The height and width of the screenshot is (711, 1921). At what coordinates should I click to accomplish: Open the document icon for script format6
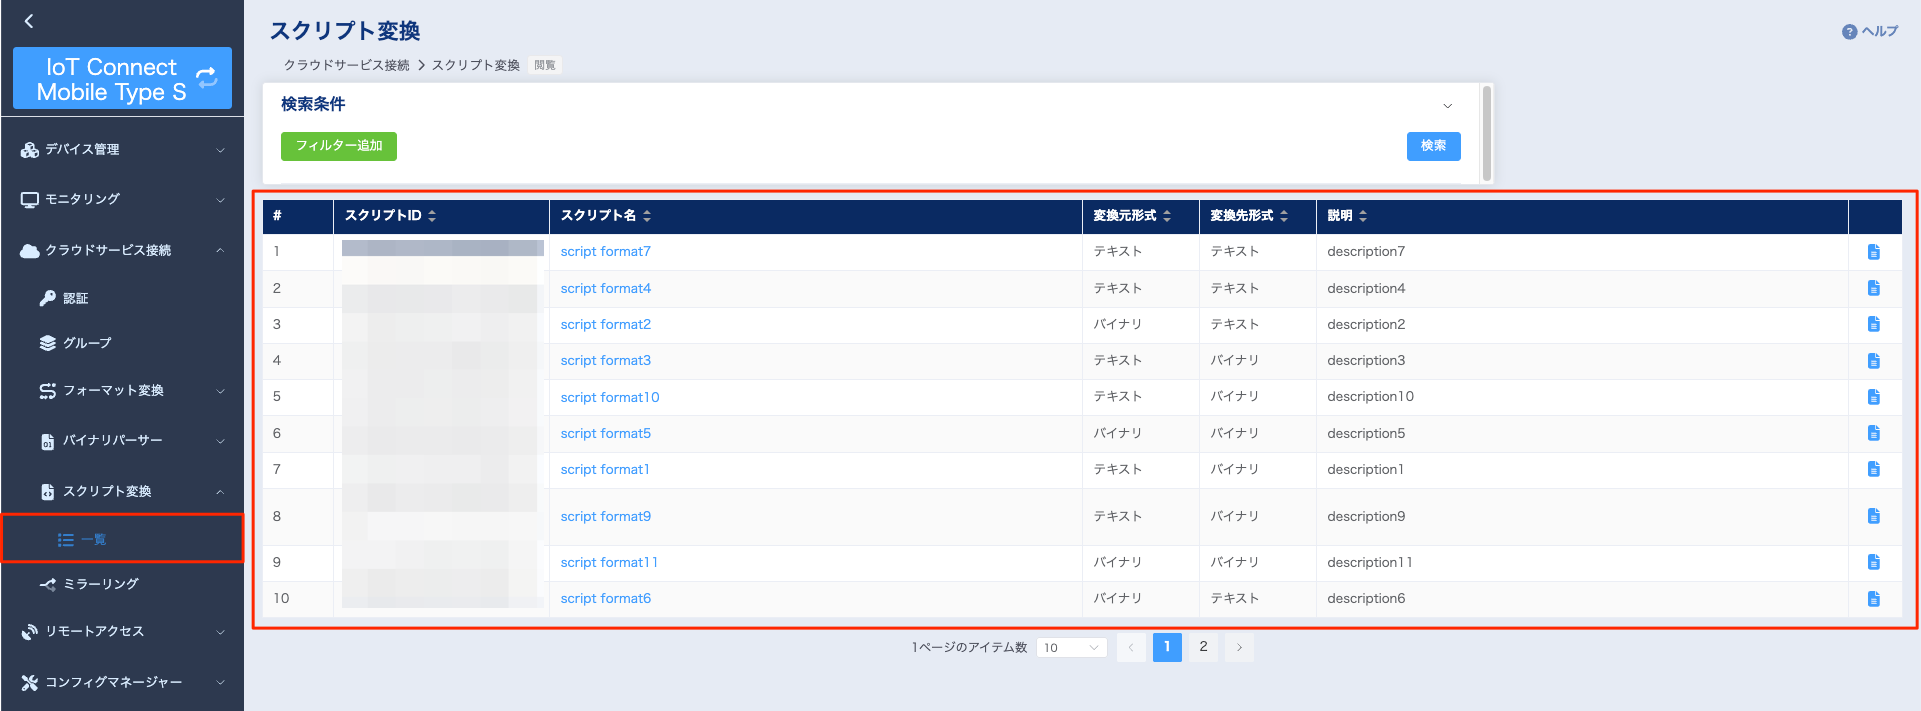(1874, 599)
